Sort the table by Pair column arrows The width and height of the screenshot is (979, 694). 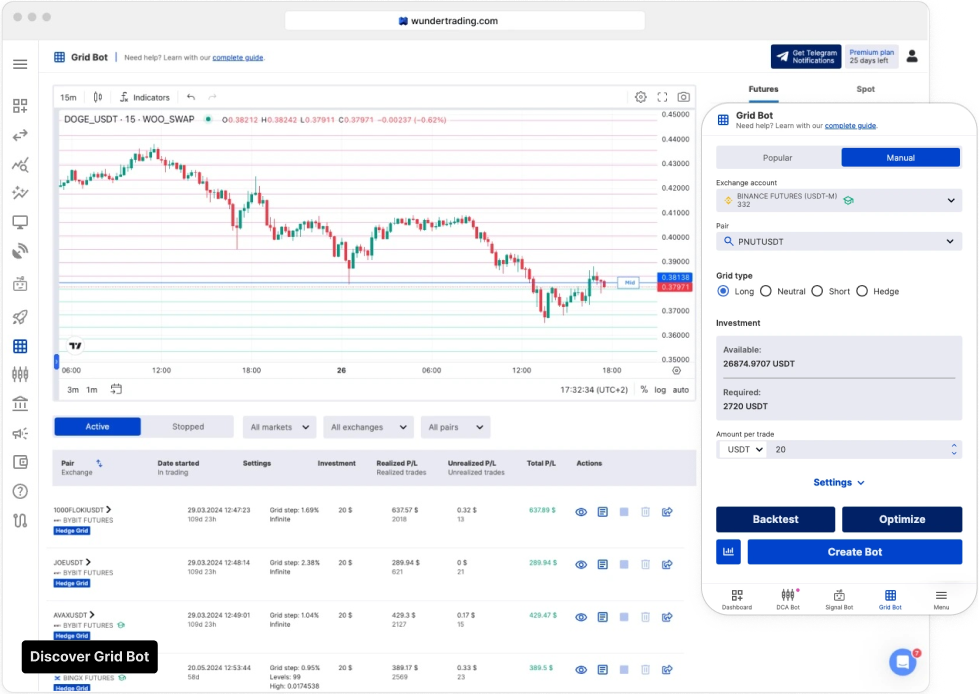tap(99, 463)
